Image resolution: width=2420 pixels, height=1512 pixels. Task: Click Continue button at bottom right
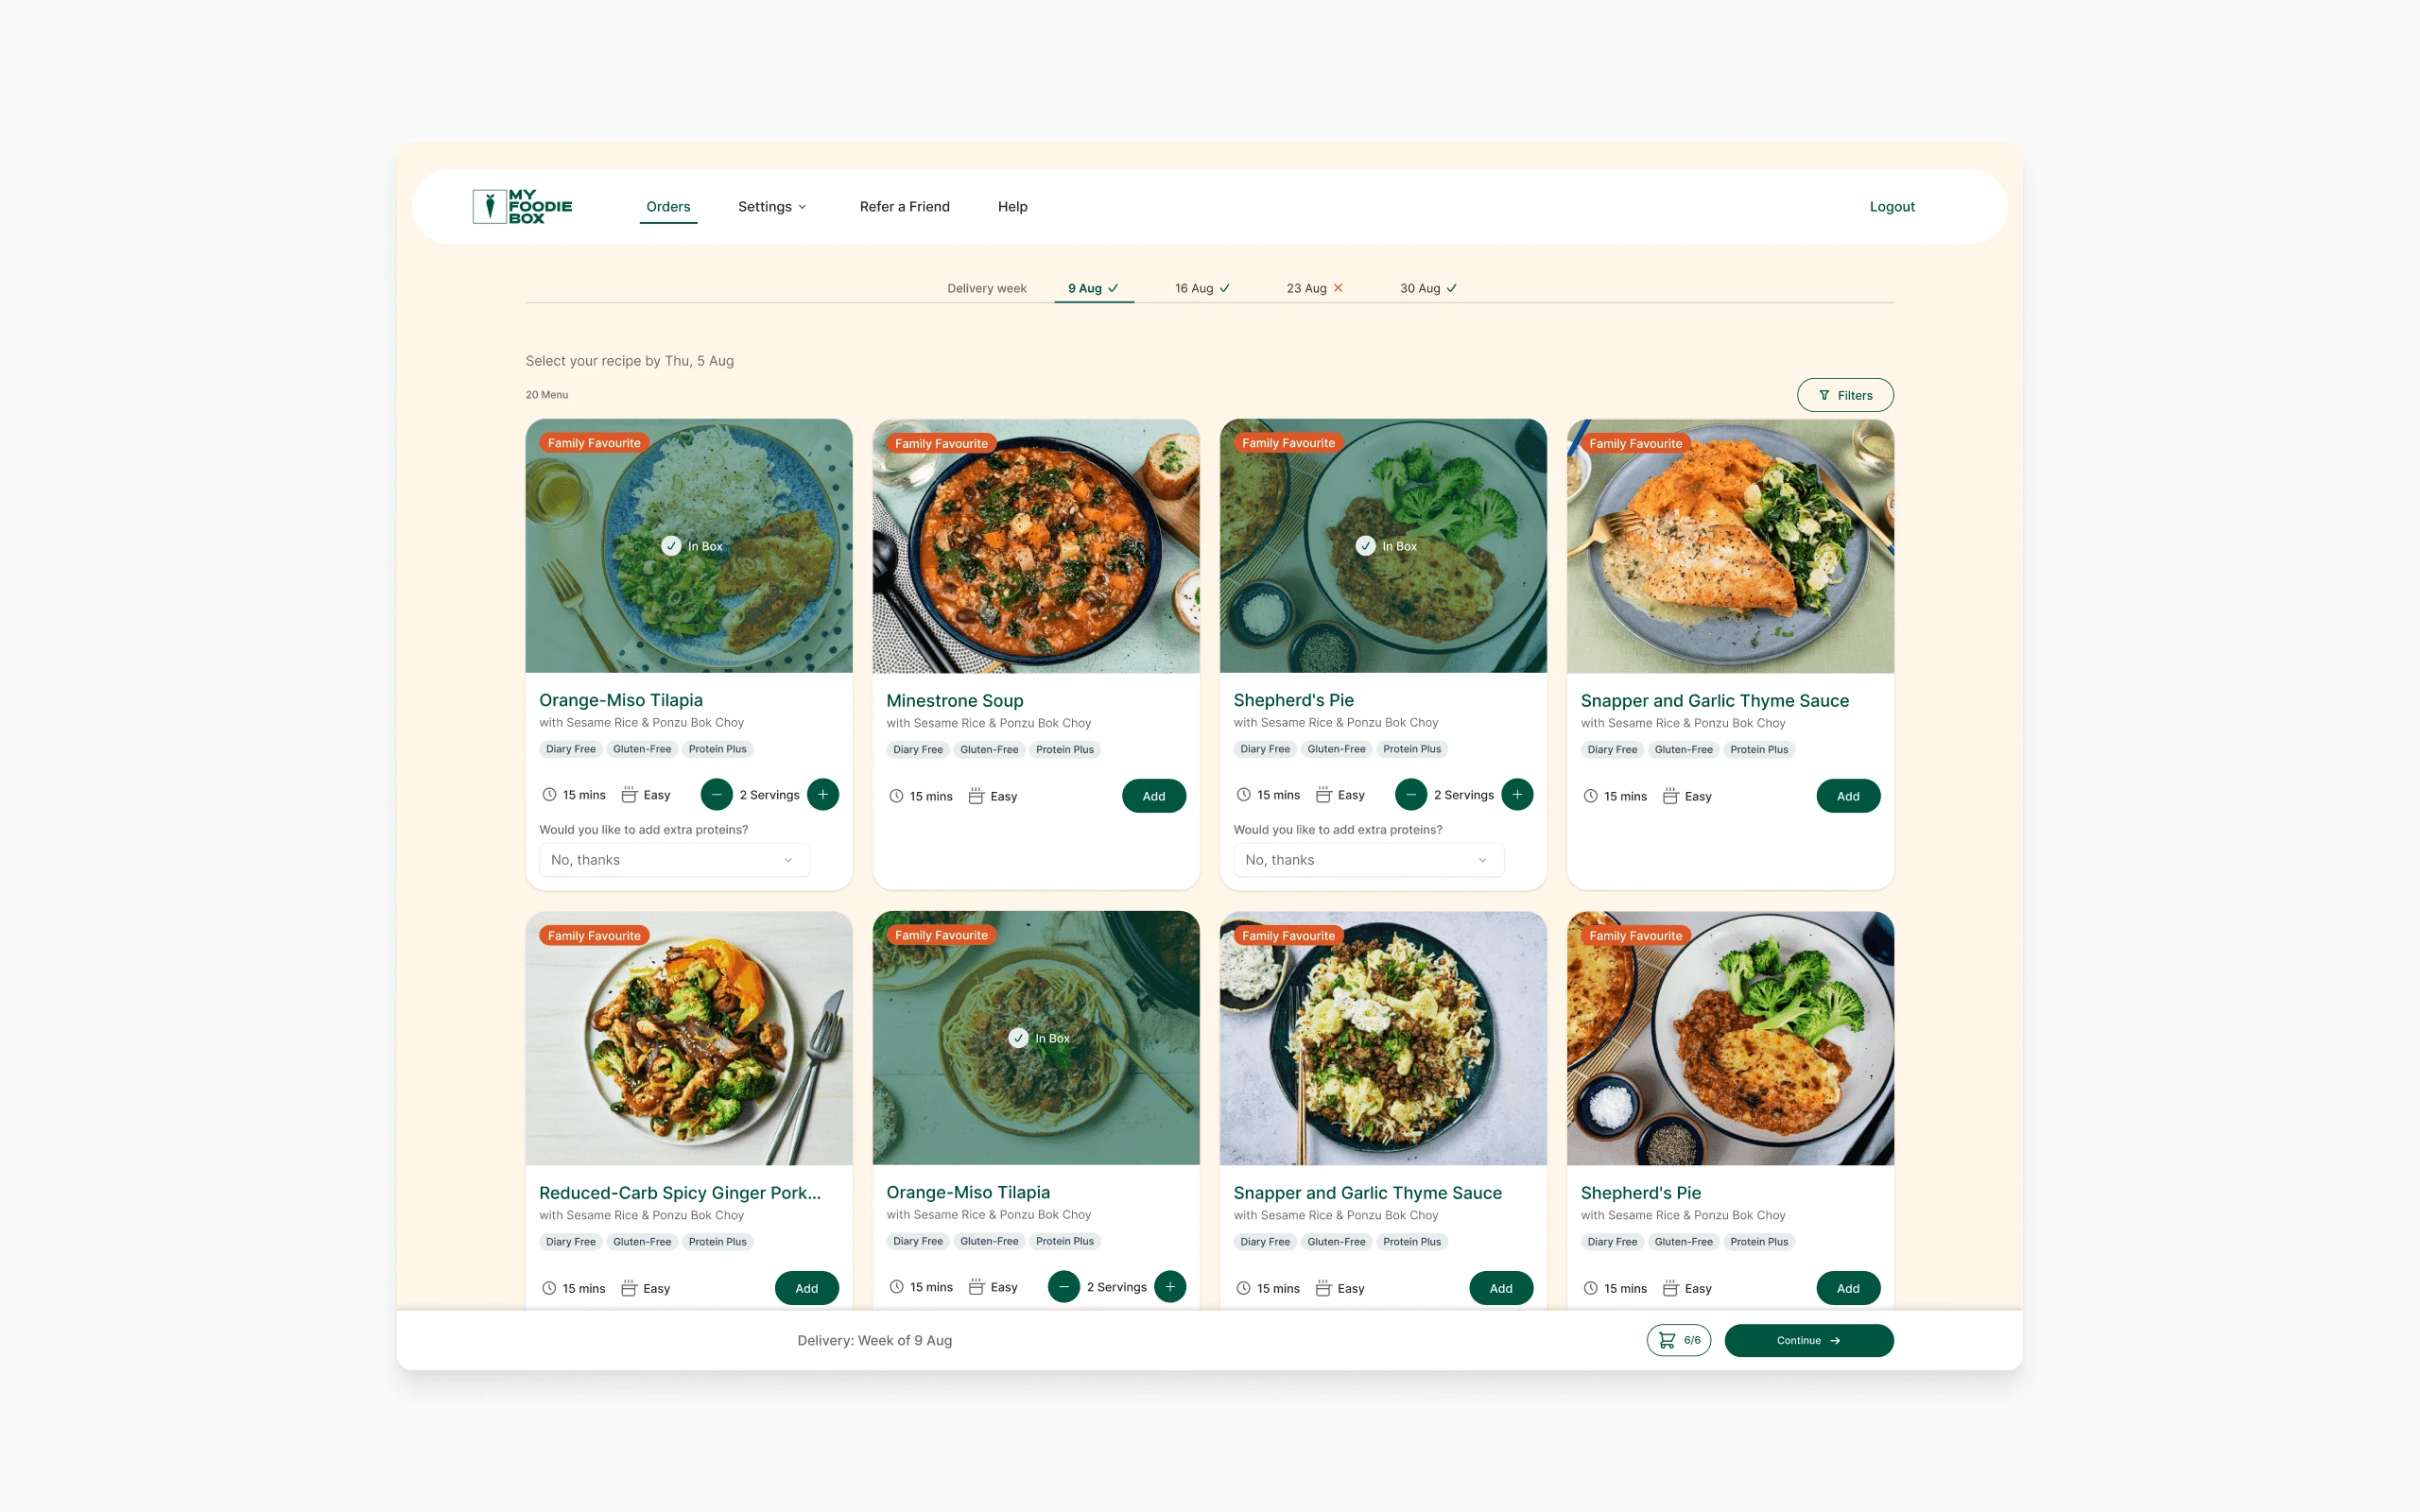coord(1808,1340)
